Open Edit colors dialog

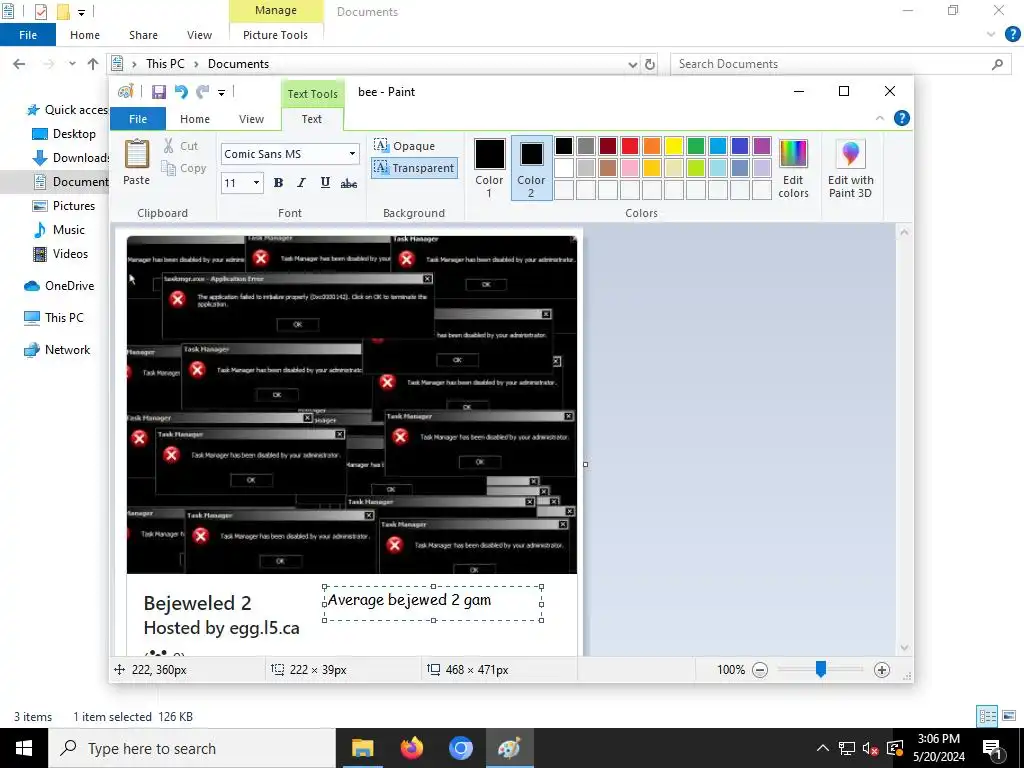(793, 168)
